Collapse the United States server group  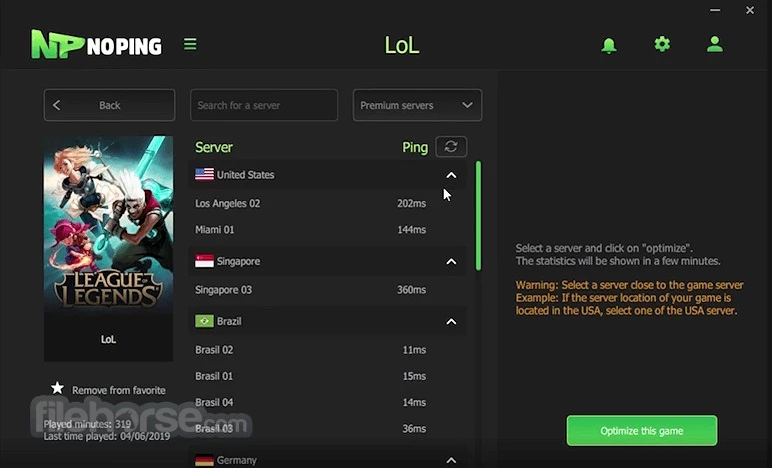click(x=451, y=175)
